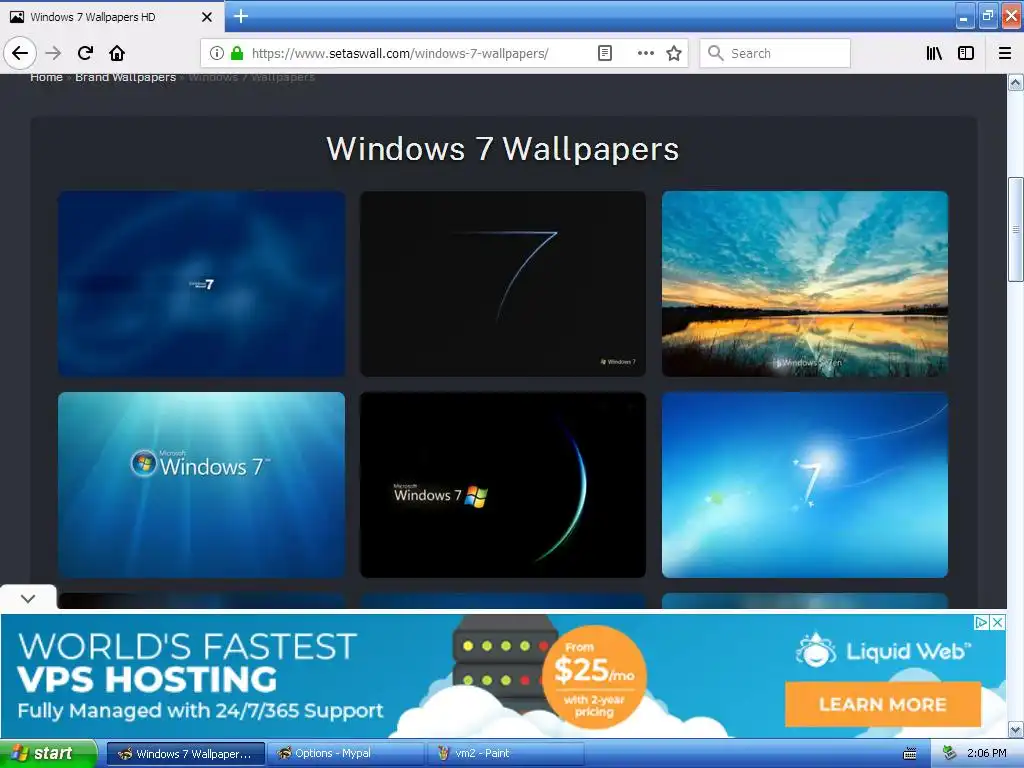
Task: Click the scrollbar down arrow
Action: pos(1016,729)
